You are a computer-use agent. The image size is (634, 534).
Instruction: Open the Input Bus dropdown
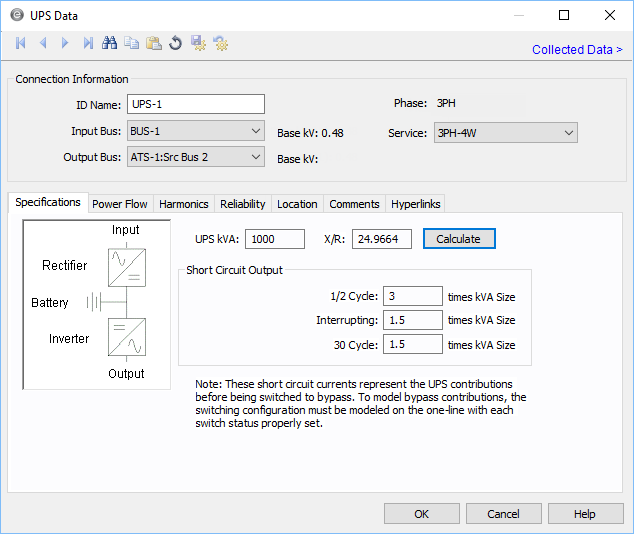coord(195,131)
